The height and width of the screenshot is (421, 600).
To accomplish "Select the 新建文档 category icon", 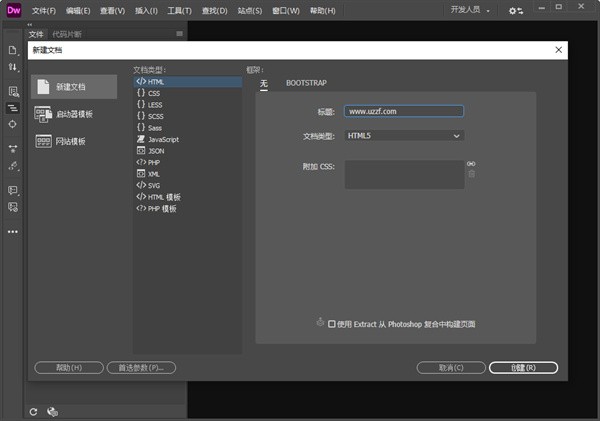I will click(43, 87).
